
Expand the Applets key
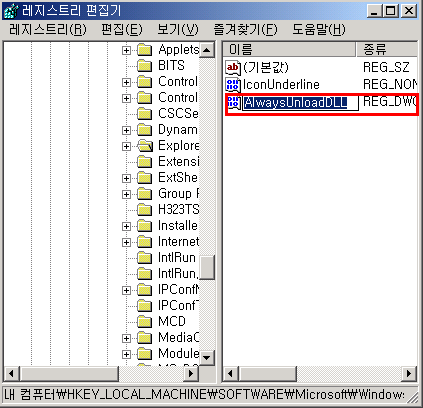[126, 50]
